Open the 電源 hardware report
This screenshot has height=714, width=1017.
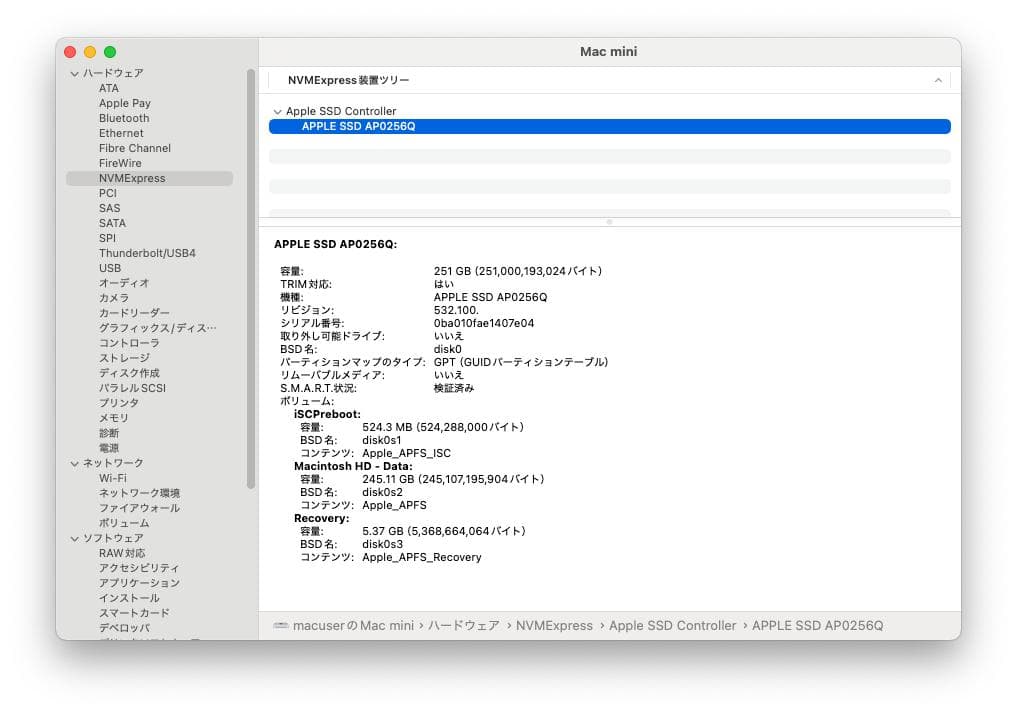(109, 448)
